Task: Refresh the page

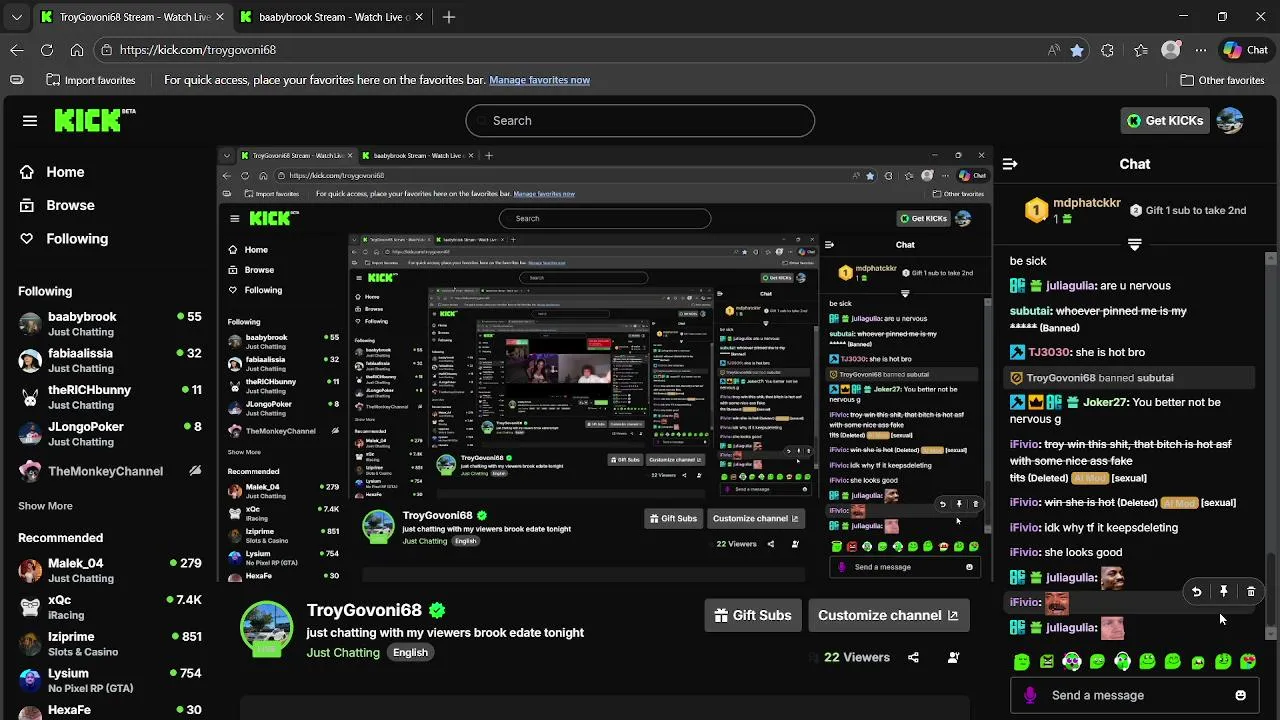Action: point(47,50)
